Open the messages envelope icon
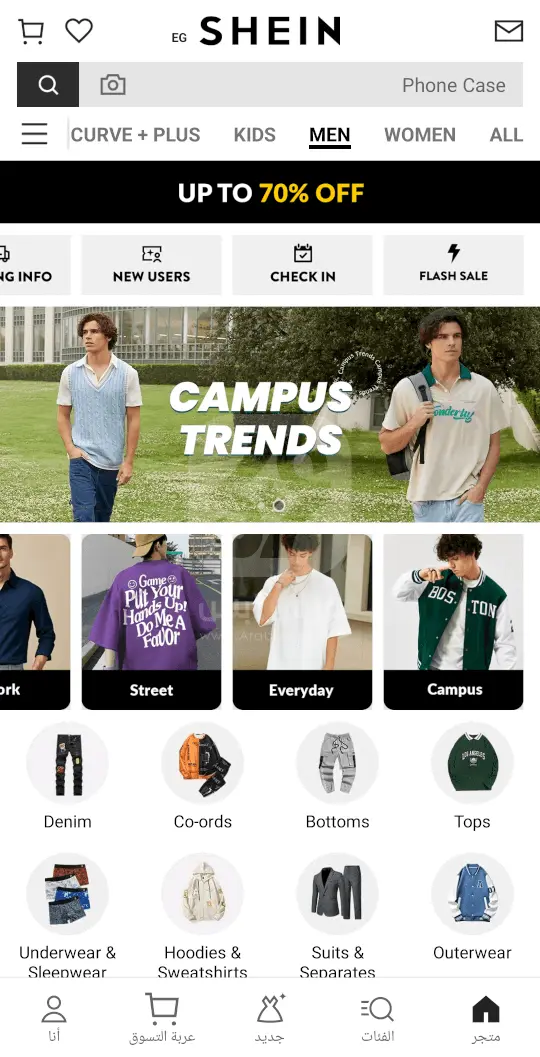 508,31
